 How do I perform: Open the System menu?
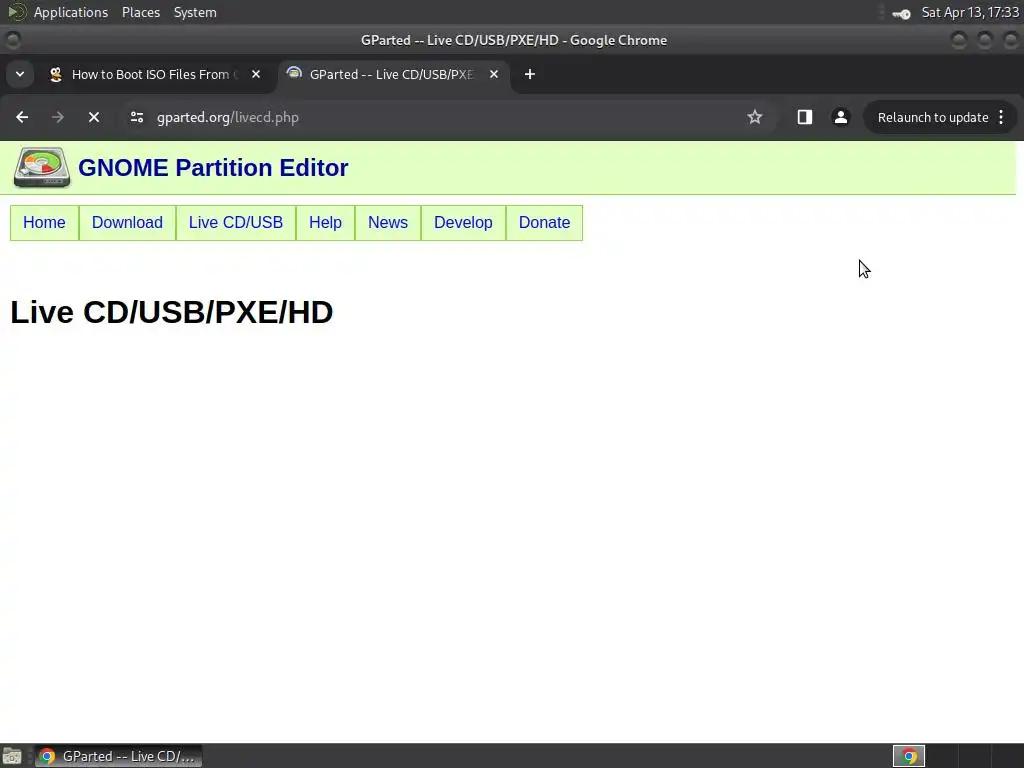click(x=195, y=12)
